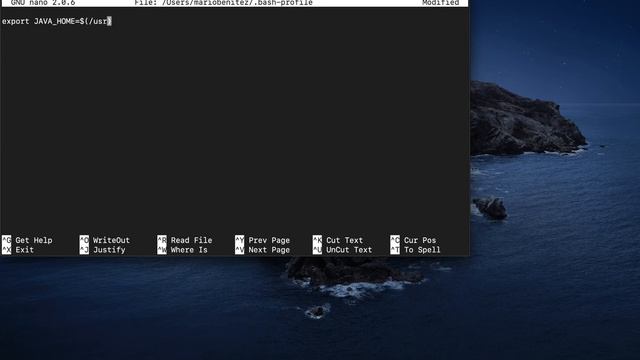Viewport: 640px width, 360px height.
Task: Click the ^J Justify shortcut
Action: pos(102,250)
